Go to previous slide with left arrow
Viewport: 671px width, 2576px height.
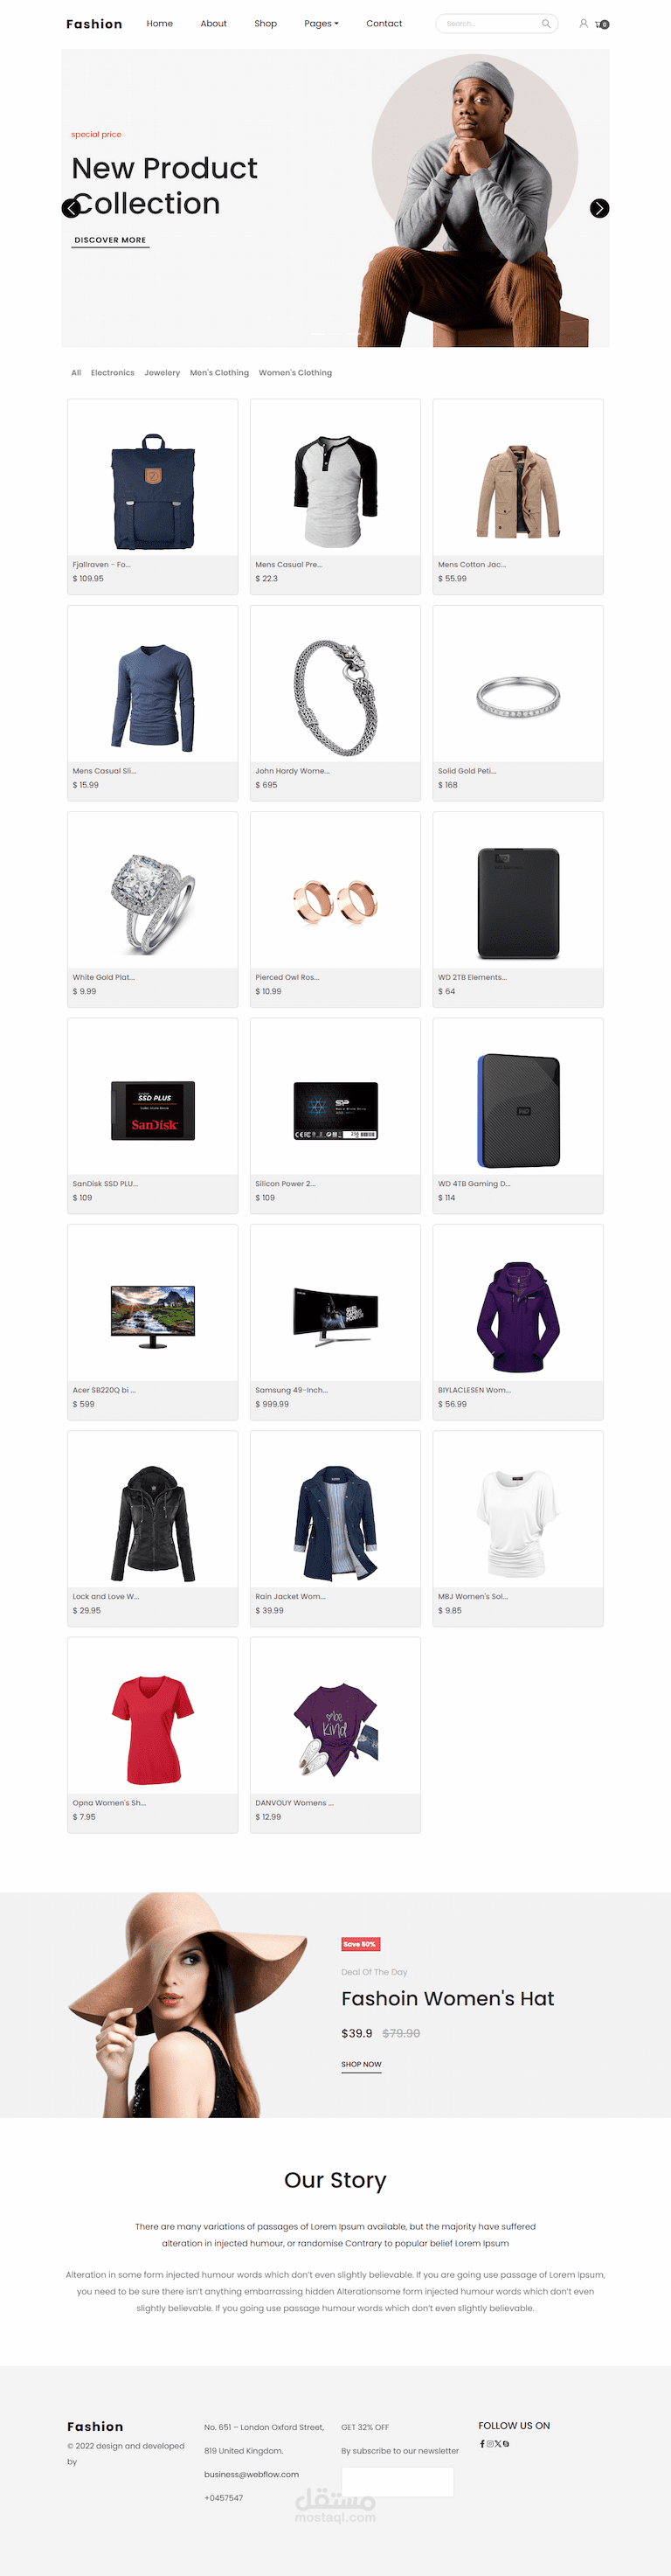(71, 208)
